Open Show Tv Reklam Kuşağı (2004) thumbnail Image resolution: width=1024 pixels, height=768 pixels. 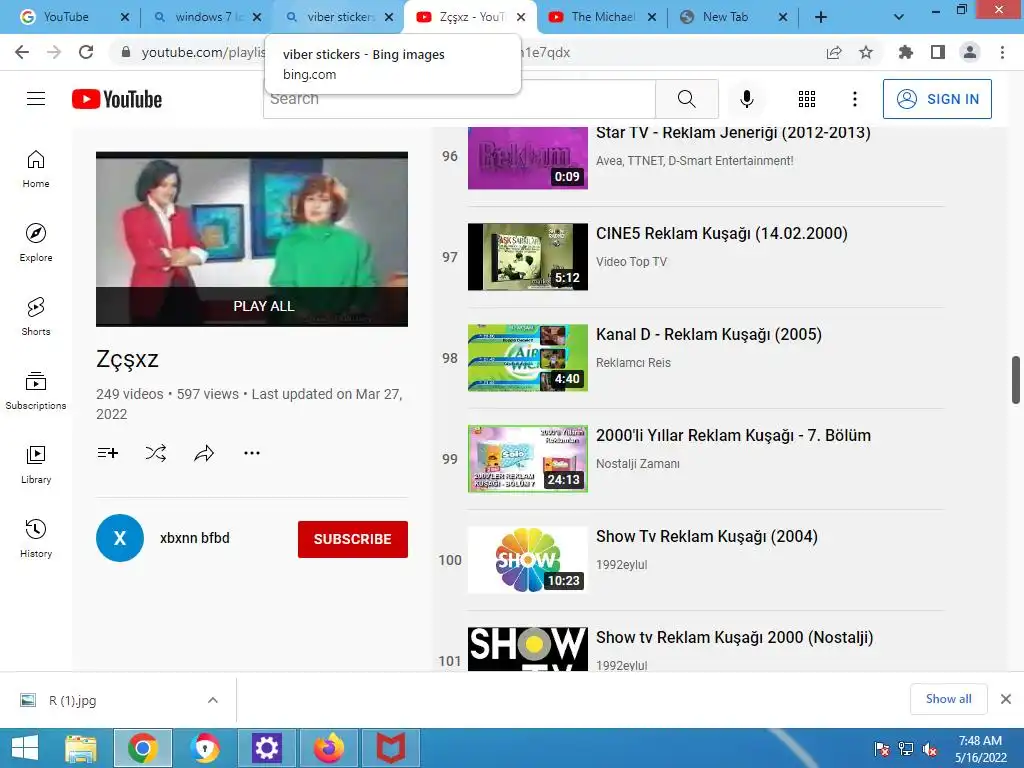tap(528, 560)
